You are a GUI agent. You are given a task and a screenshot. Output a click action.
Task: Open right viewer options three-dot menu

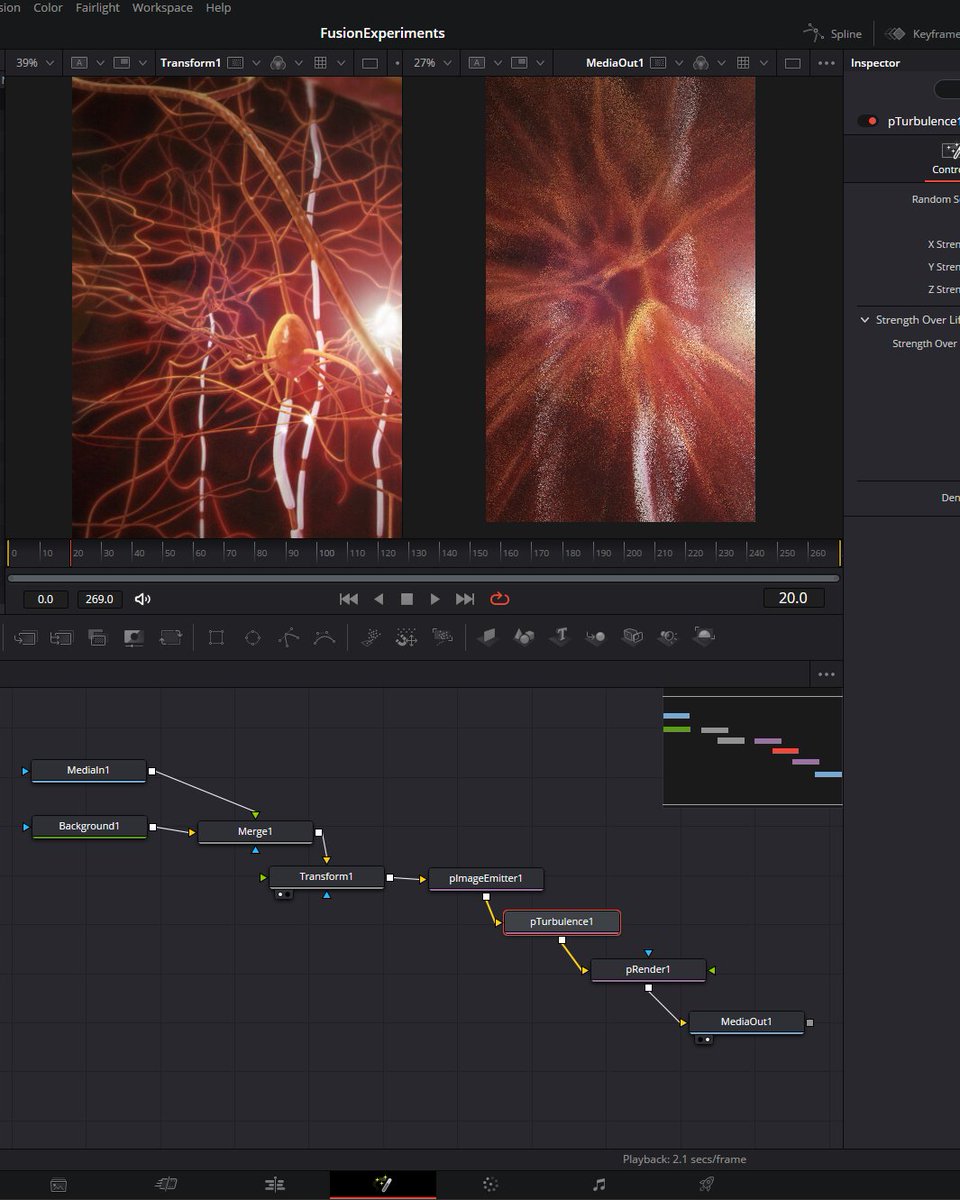[x=826, y=63]
